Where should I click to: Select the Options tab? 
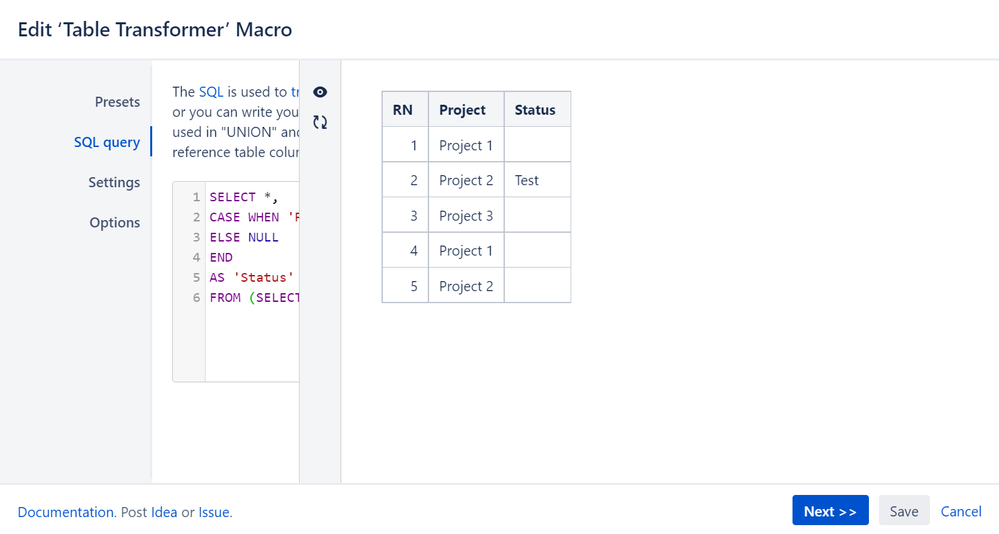pos(115,222)
